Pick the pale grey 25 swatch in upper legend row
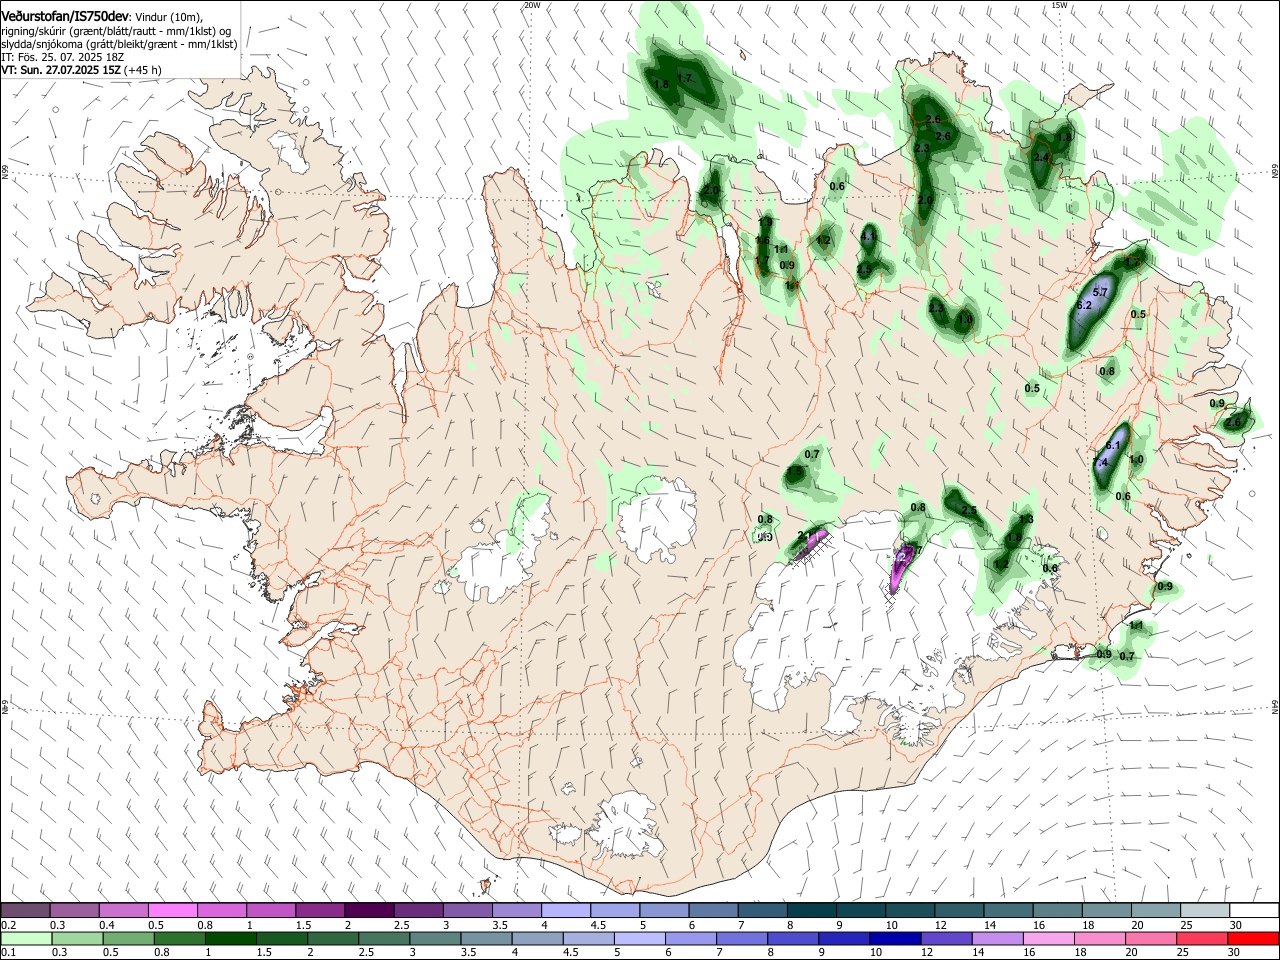 [x=1203, y=910]
